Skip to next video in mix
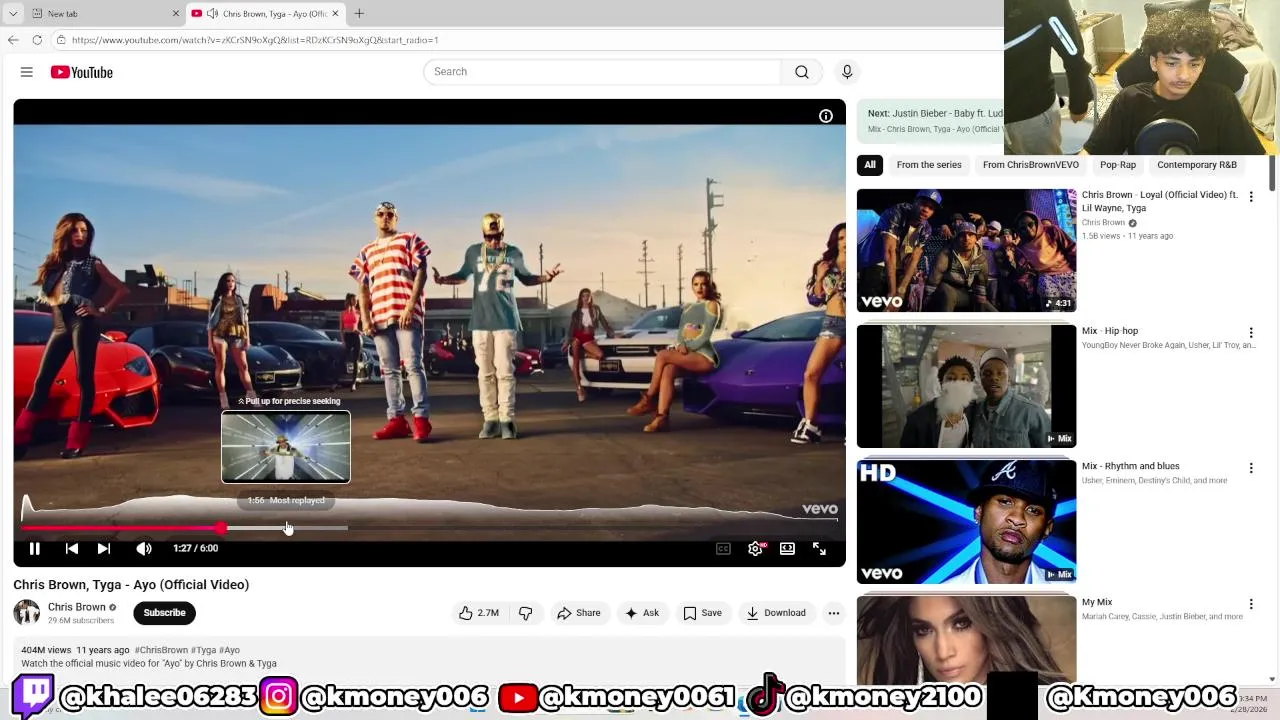The height and width of the screenshot is (720, 1280). [x=104, y=548]
